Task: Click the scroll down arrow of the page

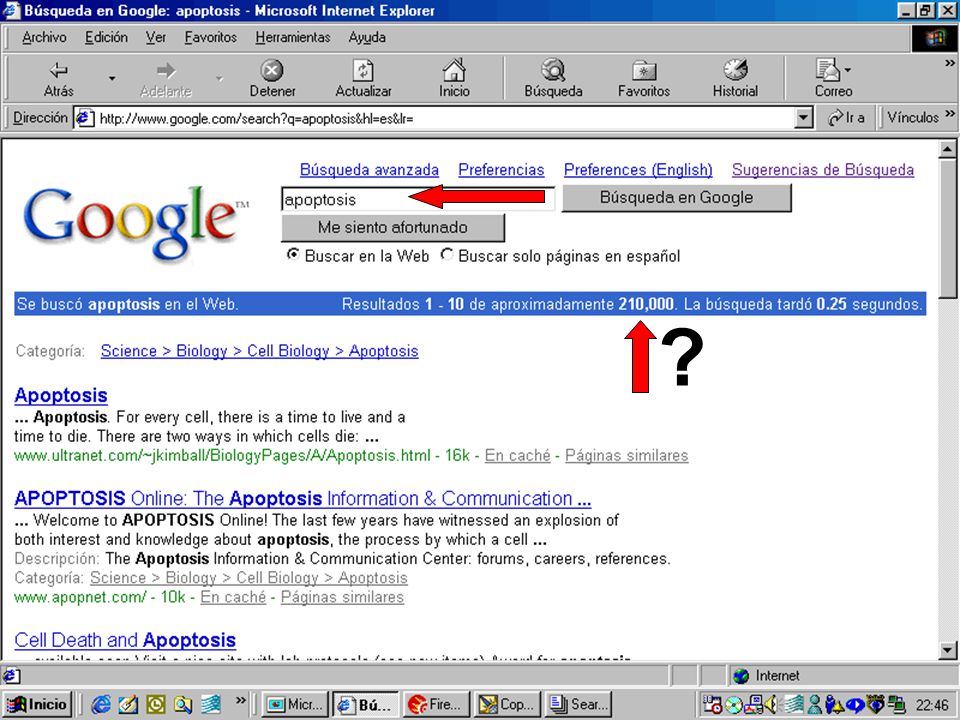Action: pyautogui.click(x=947, y=650)
